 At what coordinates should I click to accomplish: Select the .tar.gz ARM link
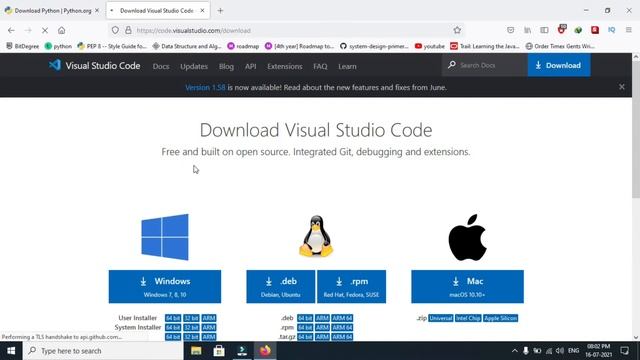click(x=322, y=337)
